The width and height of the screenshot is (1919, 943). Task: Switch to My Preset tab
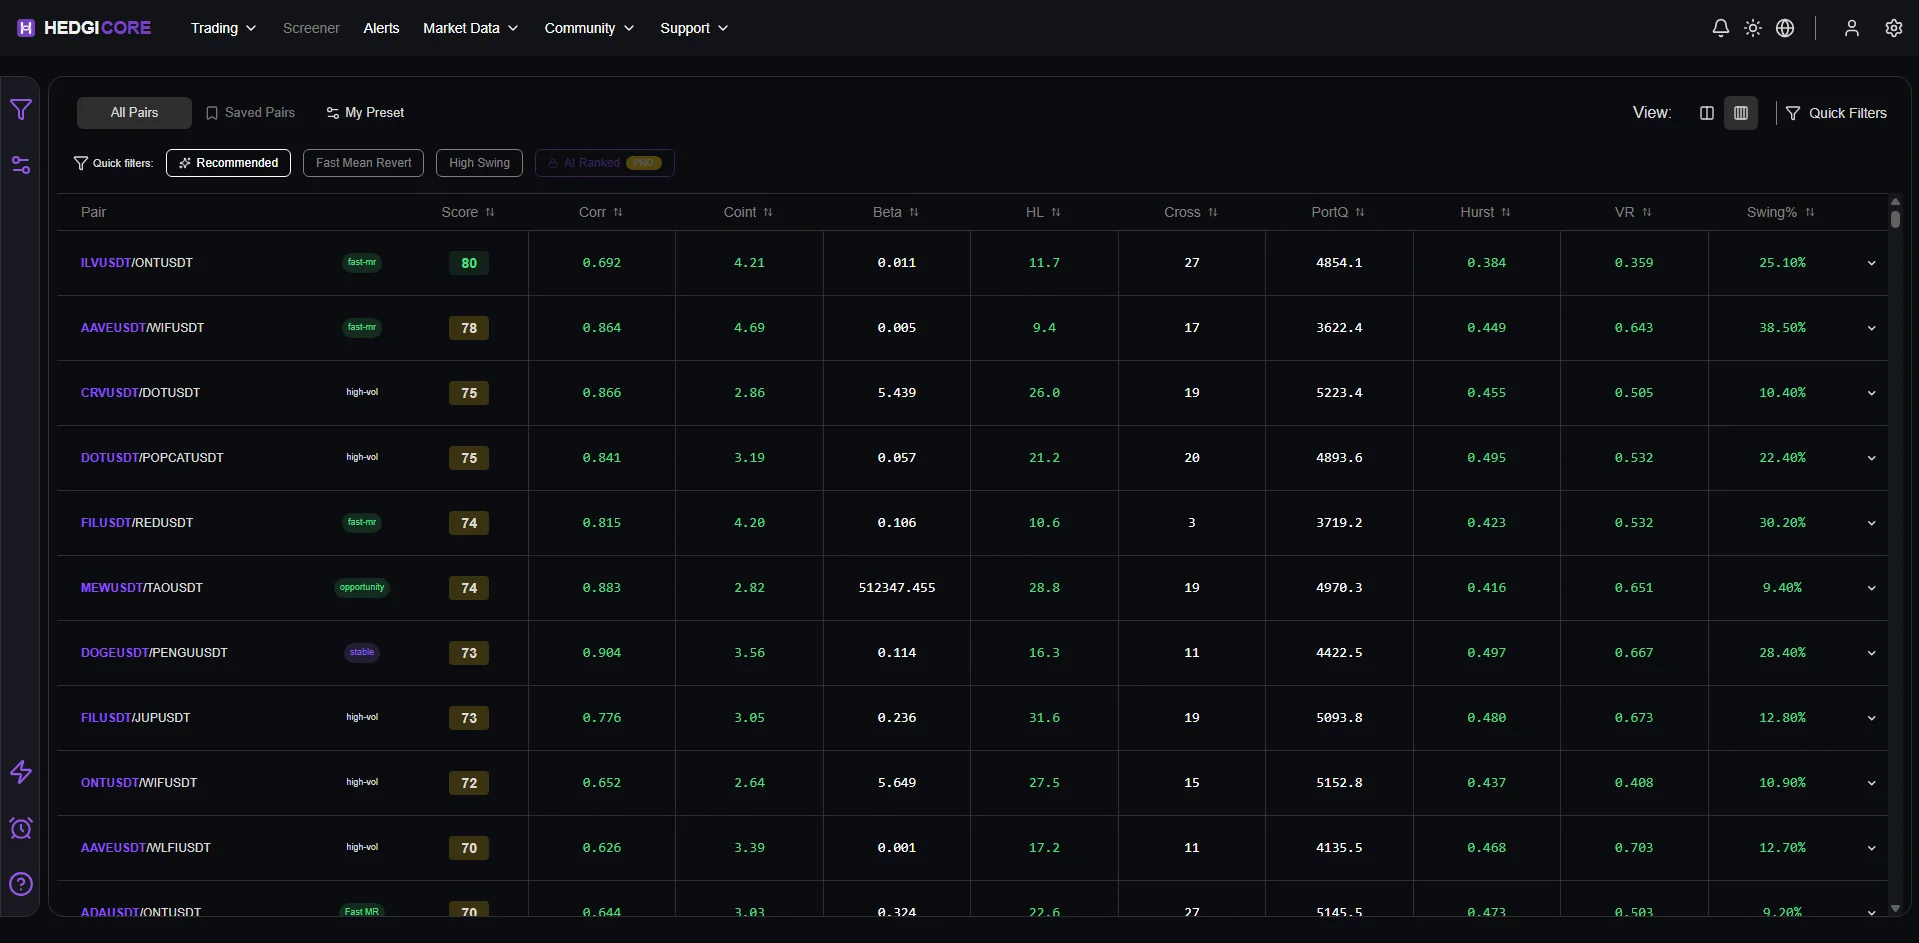point(365,113)
